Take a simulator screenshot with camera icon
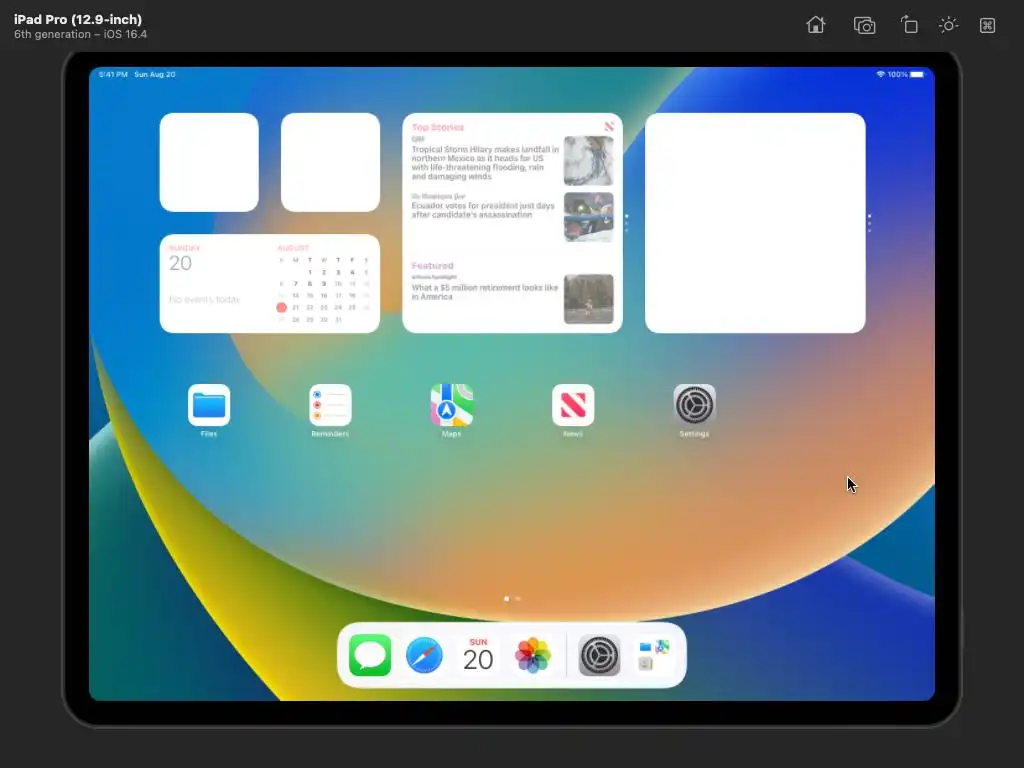The height and width of the screenshot is (768, 1024). click(864, 25)
